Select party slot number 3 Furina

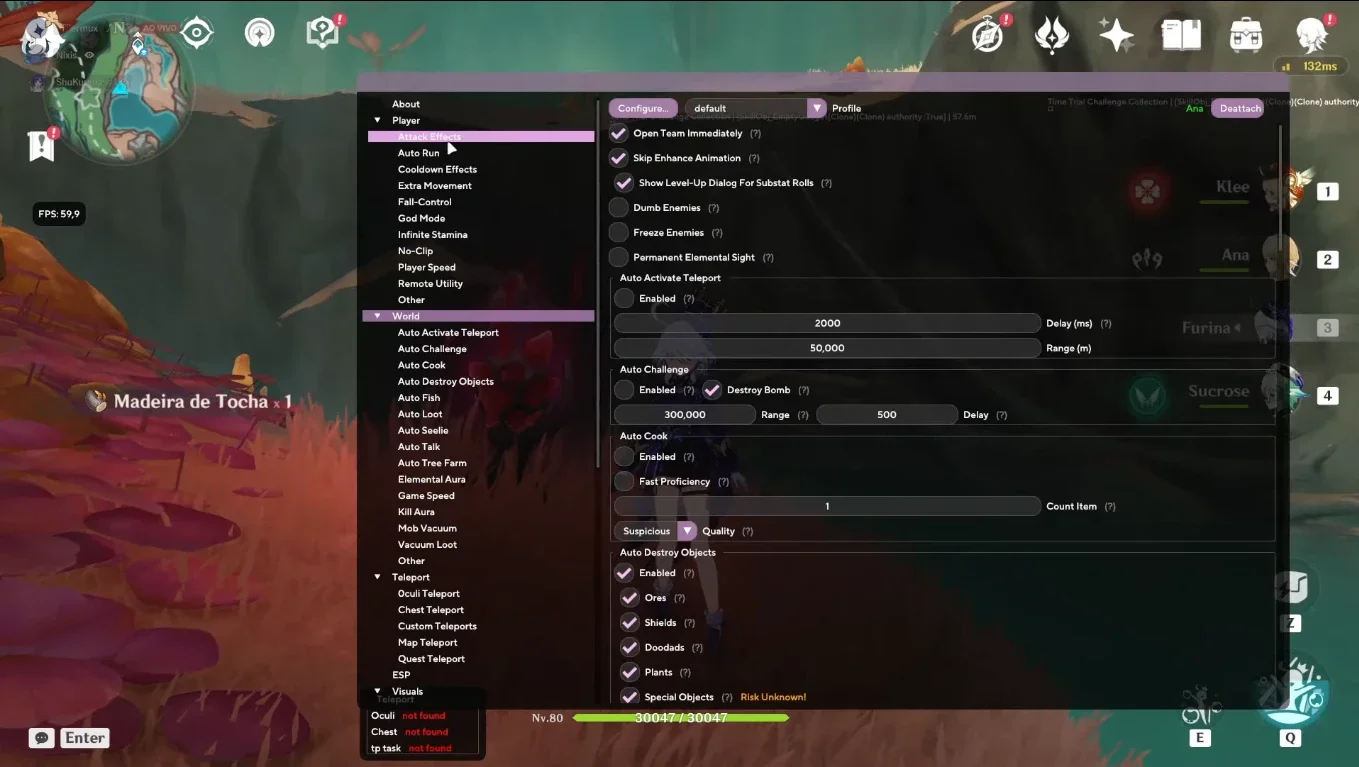point(1327,328)
